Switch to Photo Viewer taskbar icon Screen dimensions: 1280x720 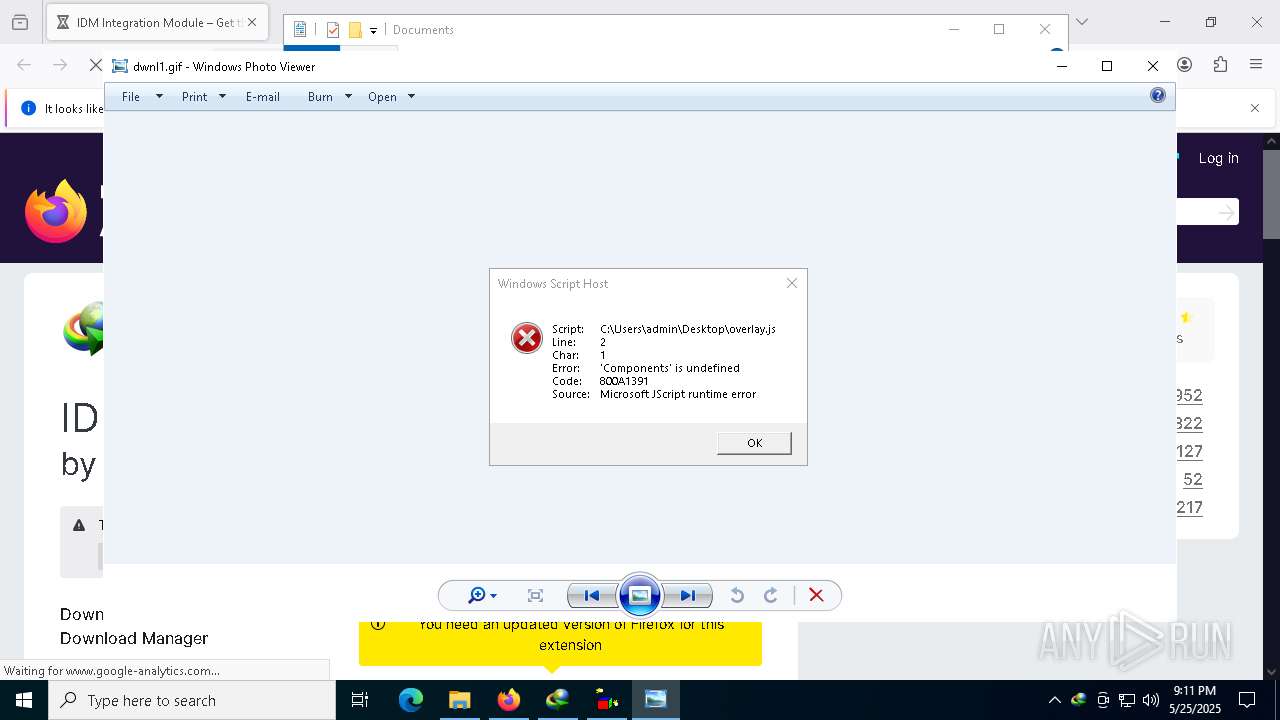[655, 700]
